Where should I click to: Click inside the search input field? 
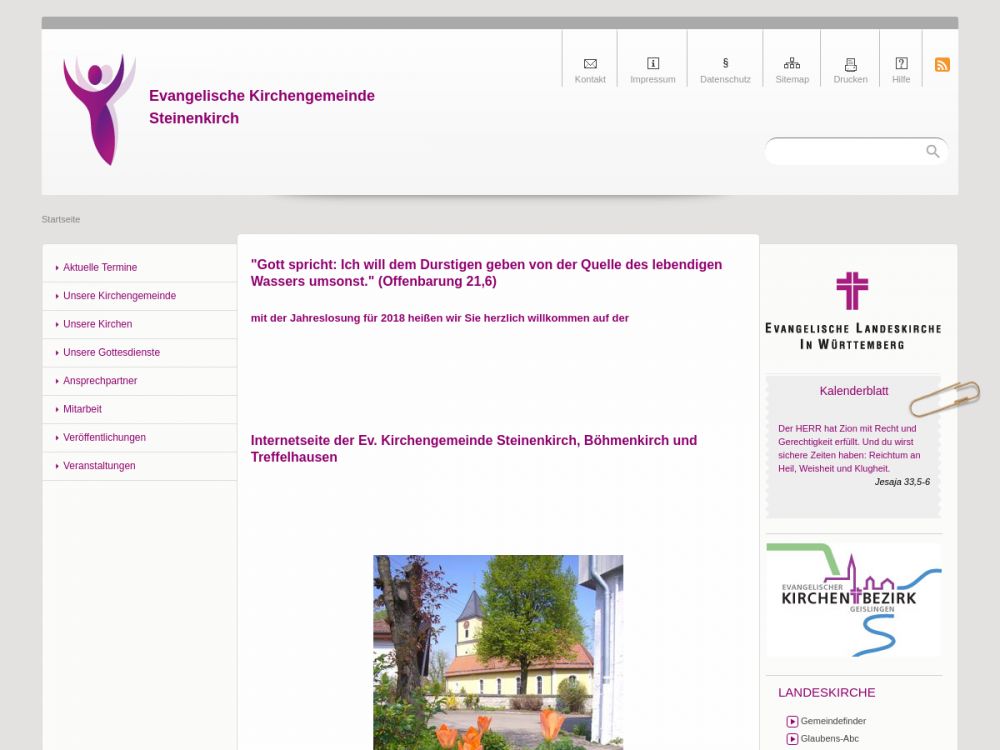[x=844, y=152]
